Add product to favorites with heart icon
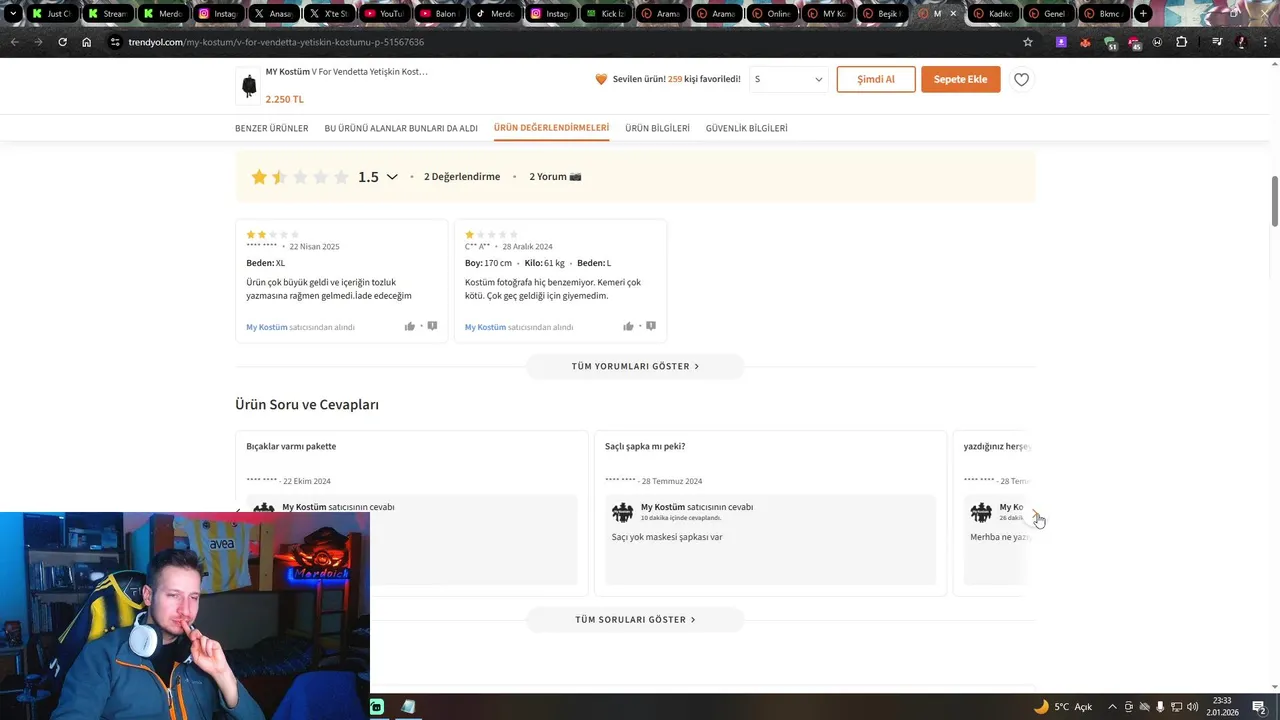 (x=1021, y=80)
